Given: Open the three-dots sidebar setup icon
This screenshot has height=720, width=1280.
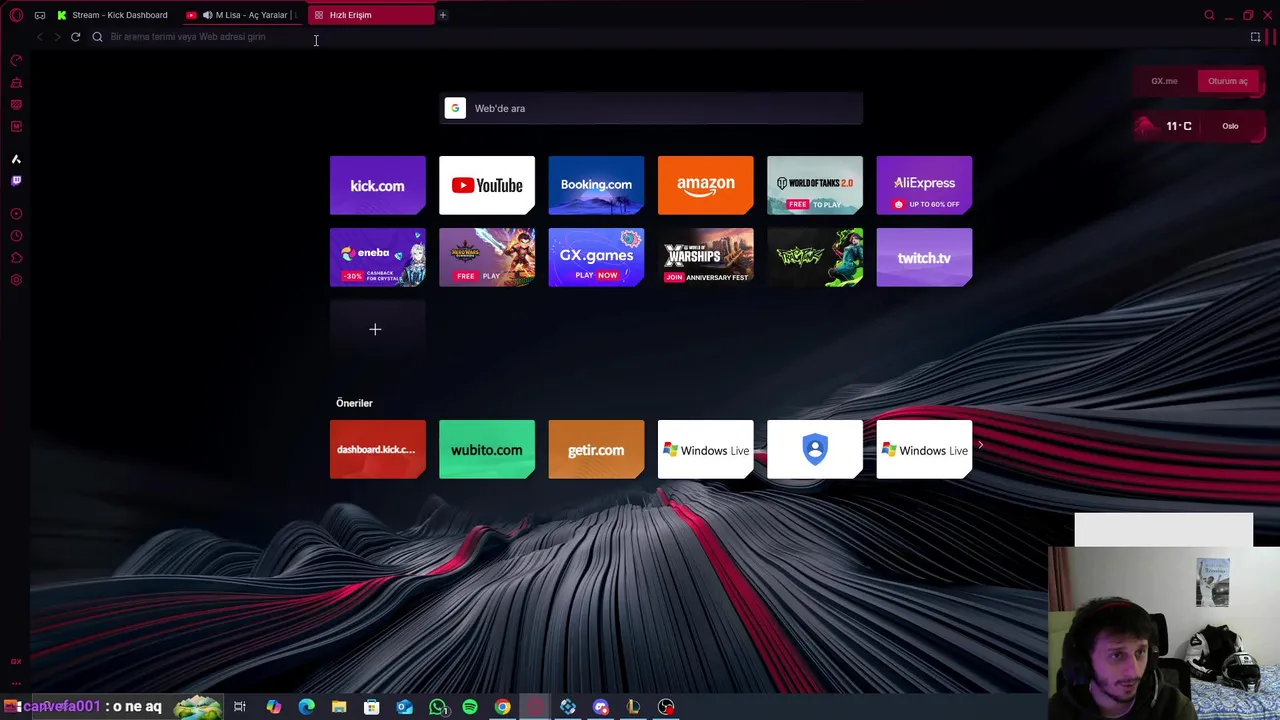Looking at the screenshot, I should [16, 683].
